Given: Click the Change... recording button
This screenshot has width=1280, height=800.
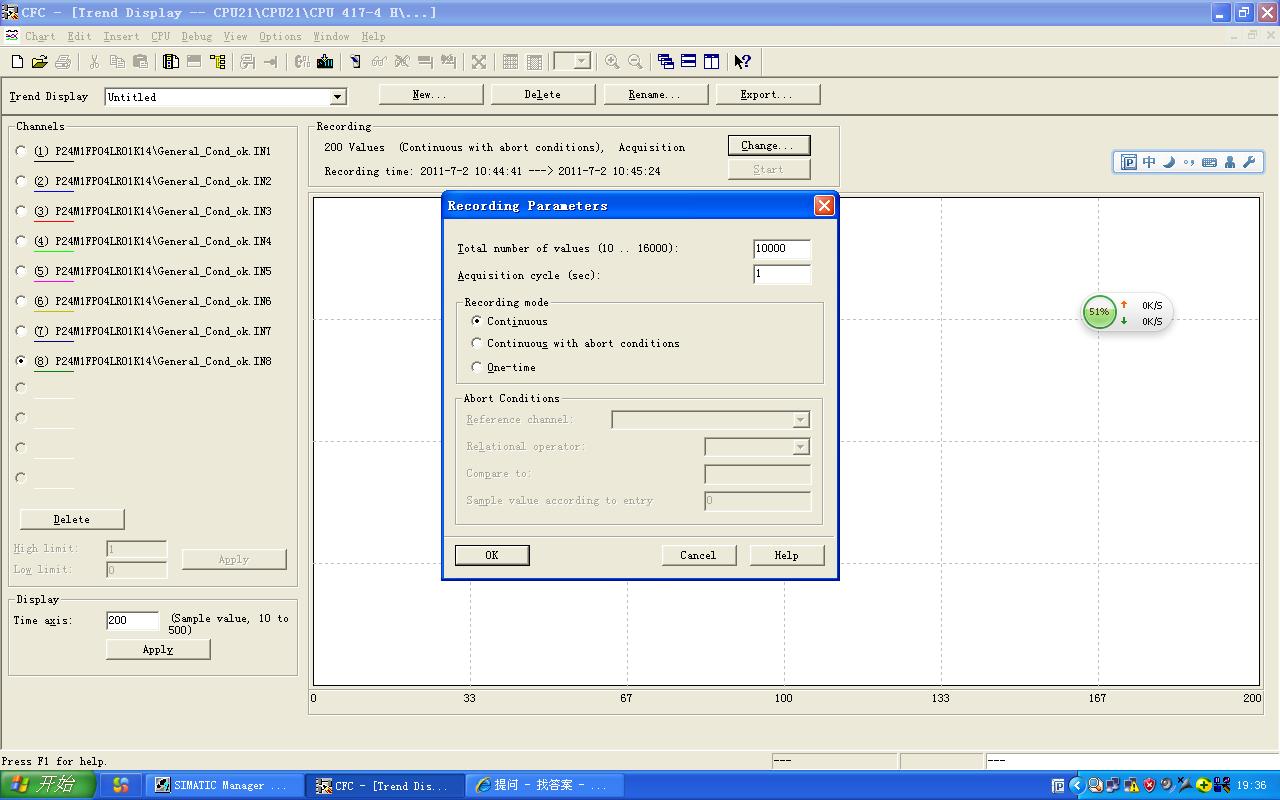Looking at the screenshot, I should [768, 146].
